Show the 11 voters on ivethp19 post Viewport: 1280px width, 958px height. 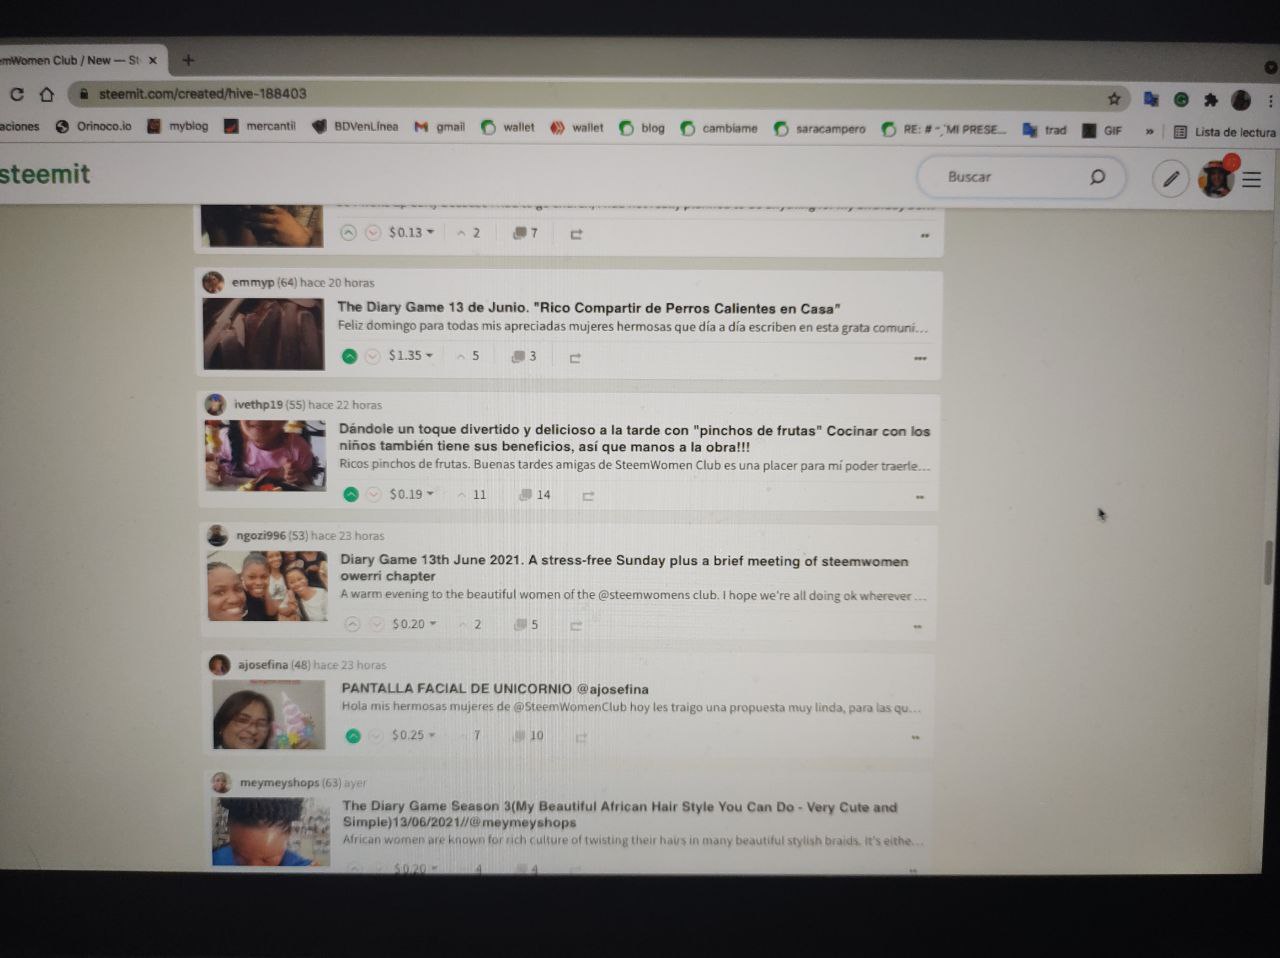point(472,495)
